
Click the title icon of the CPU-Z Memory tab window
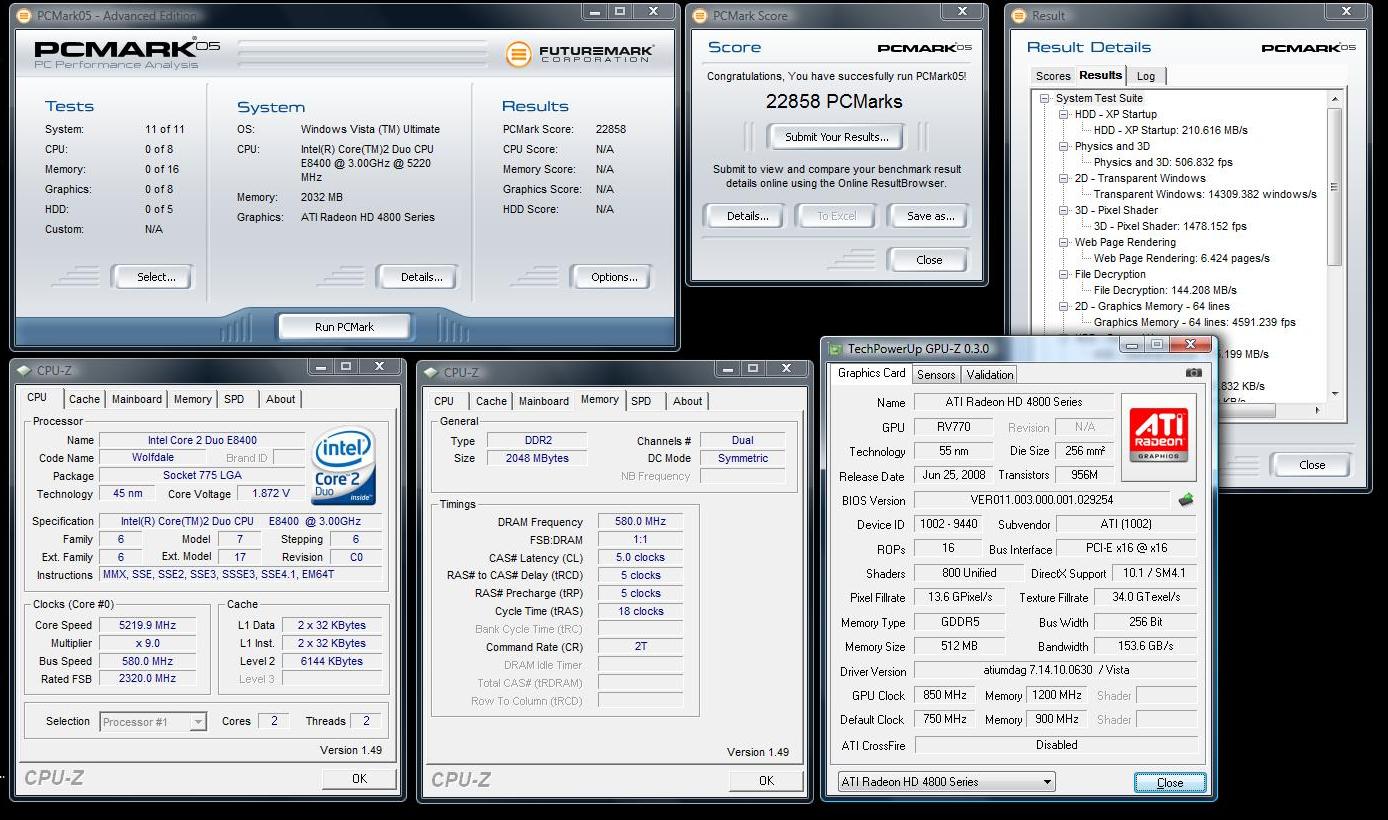pyautogui.click(x=431, y=372)
